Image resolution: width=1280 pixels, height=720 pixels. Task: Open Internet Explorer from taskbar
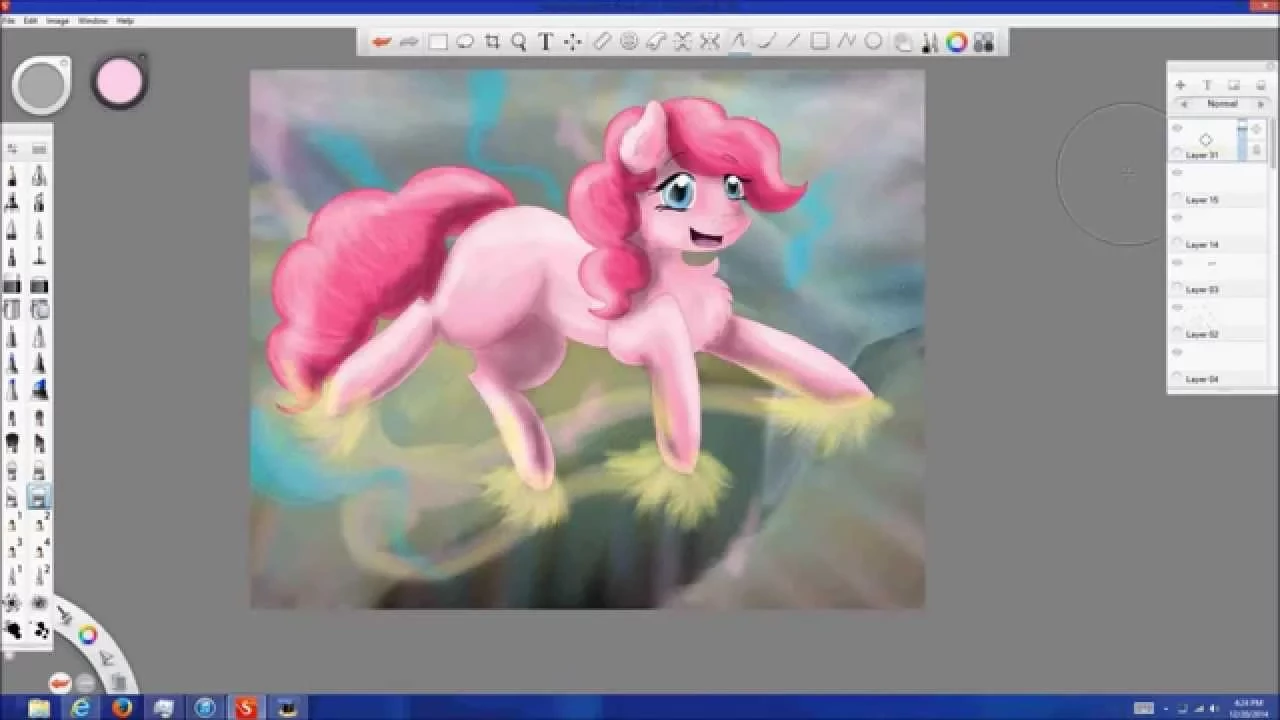pyautogui.click(x=81, y=708)
